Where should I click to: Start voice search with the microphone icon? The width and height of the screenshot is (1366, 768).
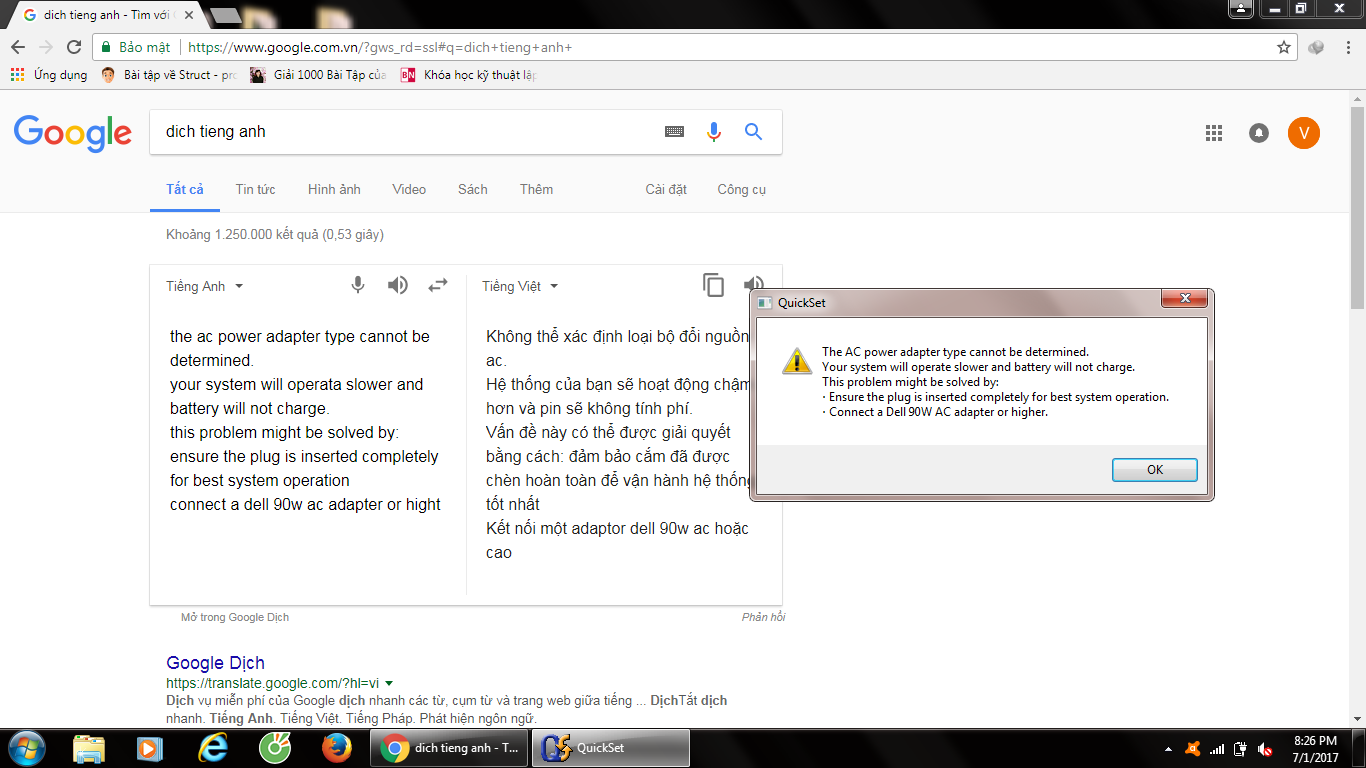tap(713, 132)
